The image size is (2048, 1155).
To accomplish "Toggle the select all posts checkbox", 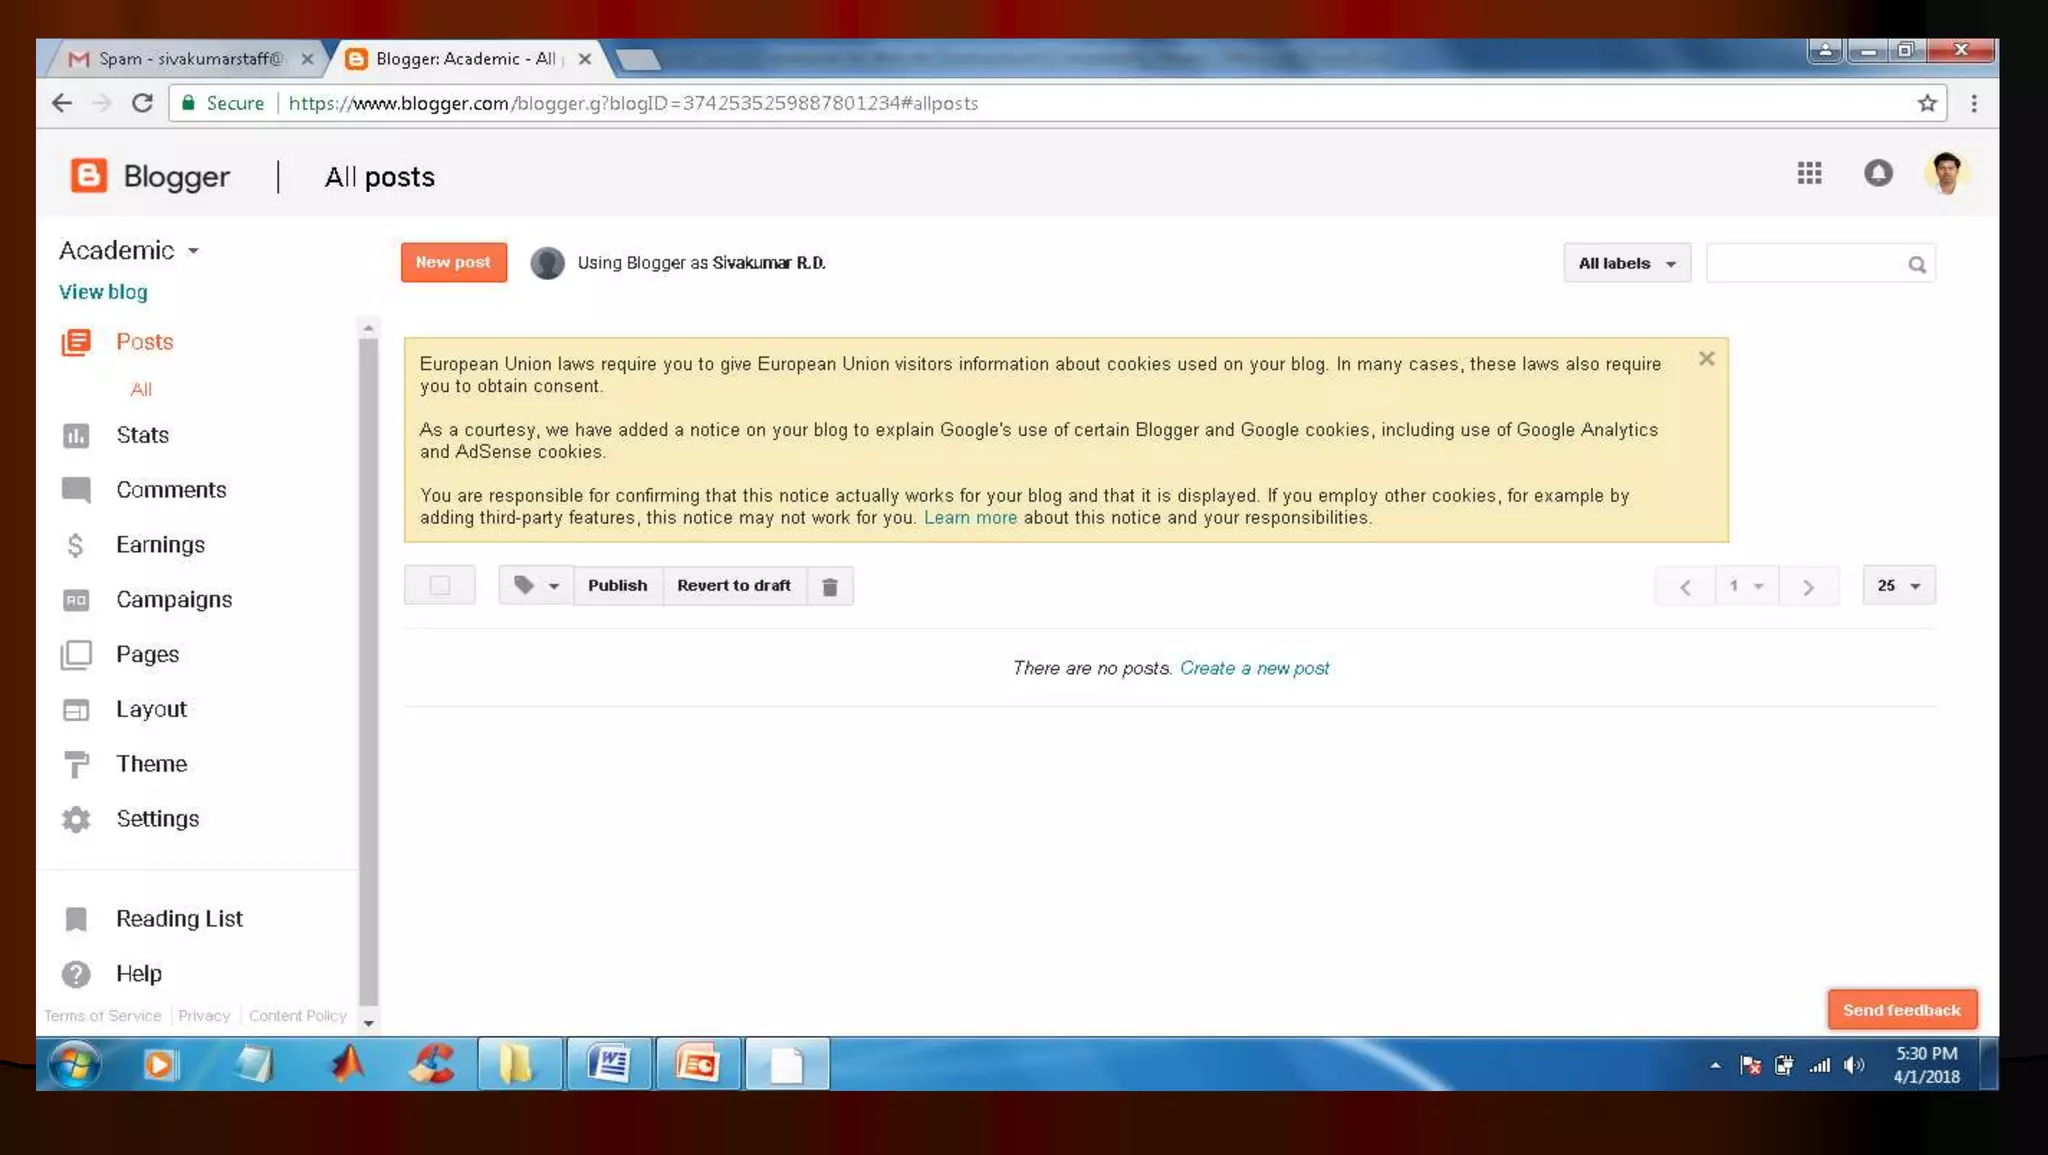I will [x=439, y=585].
